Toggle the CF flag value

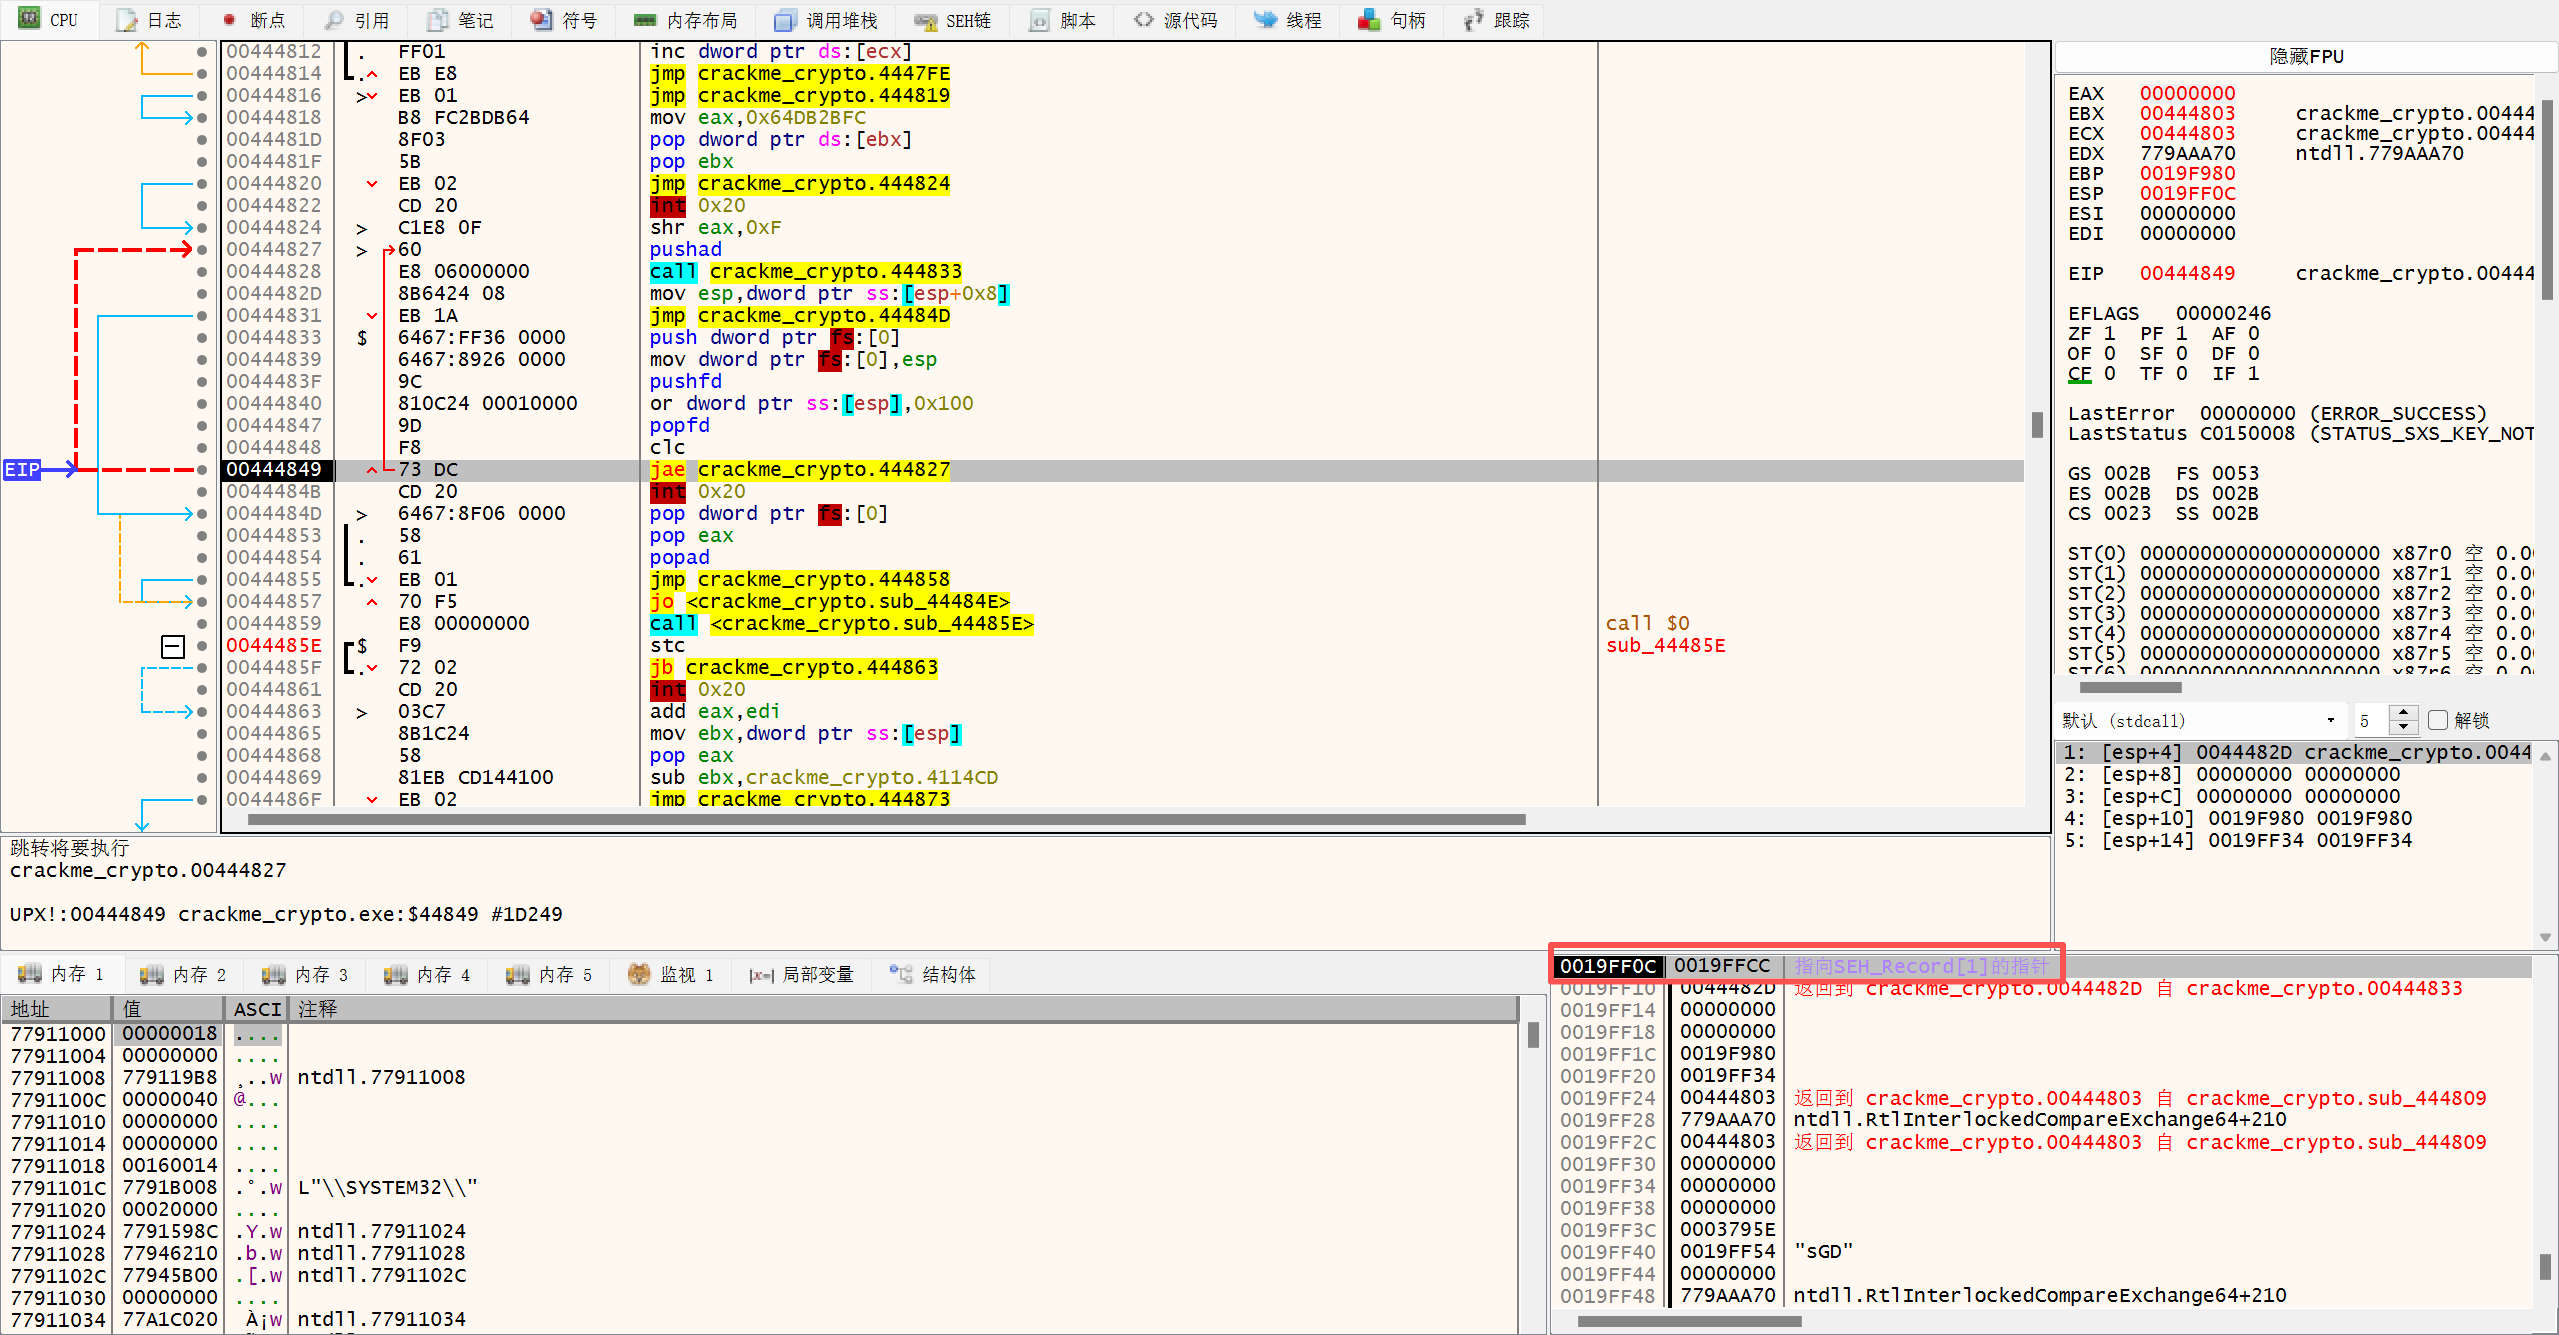click(x=2109, y=373)
